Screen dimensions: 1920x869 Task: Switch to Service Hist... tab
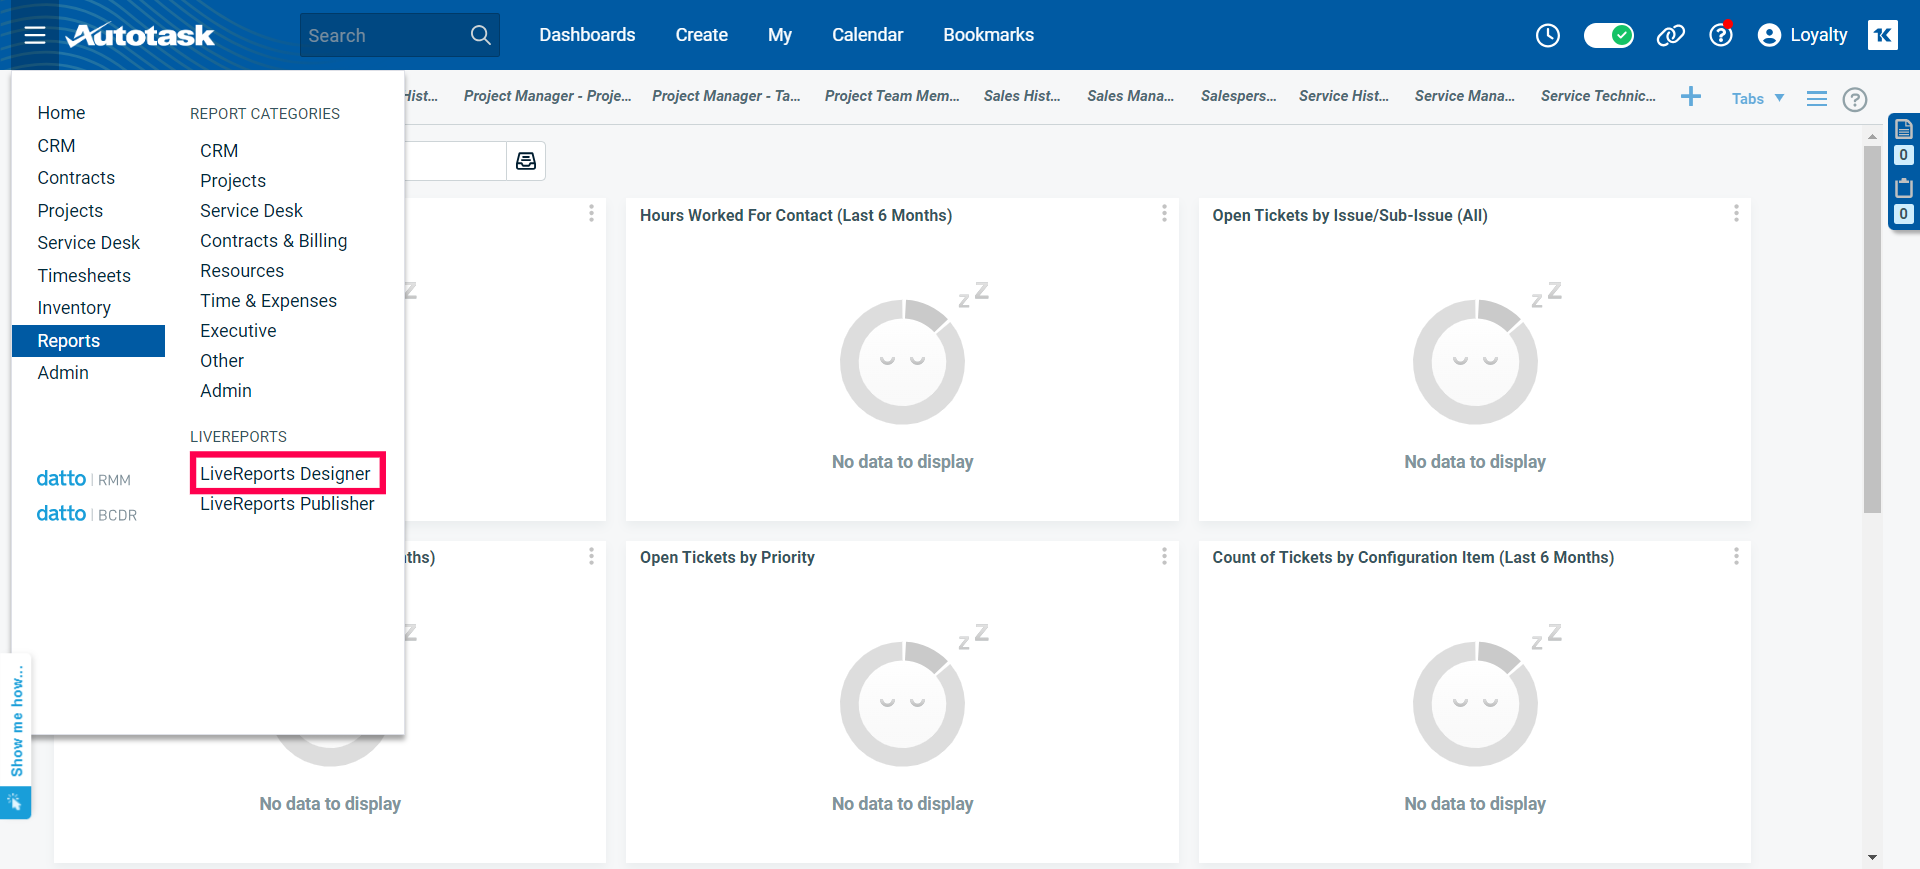coord(1344,96)
